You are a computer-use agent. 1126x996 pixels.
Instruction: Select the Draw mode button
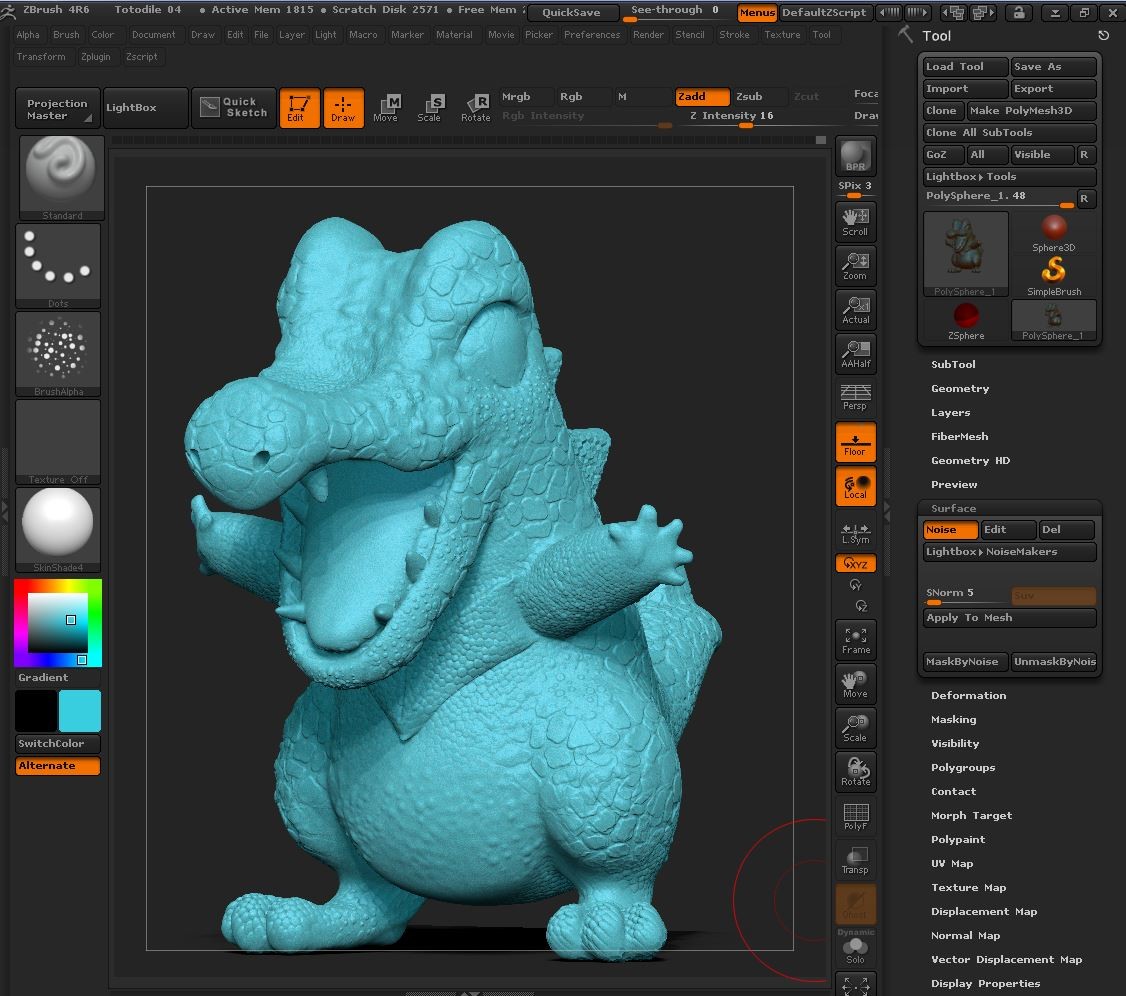pos(343,108)
